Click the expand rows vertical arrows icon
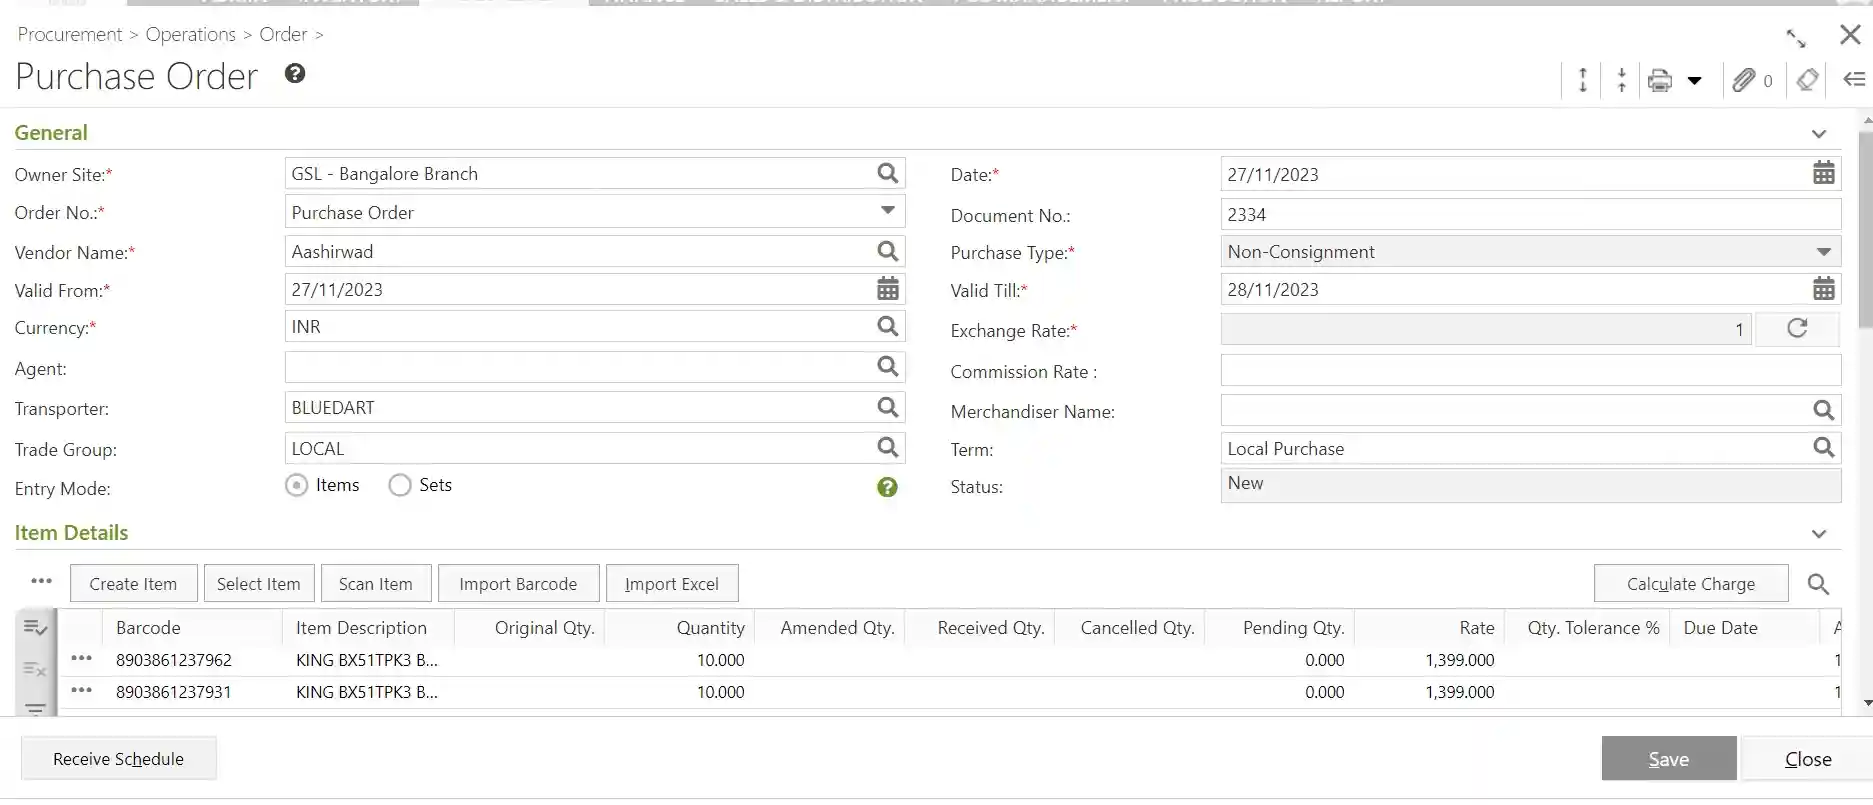 (1583, 80)
